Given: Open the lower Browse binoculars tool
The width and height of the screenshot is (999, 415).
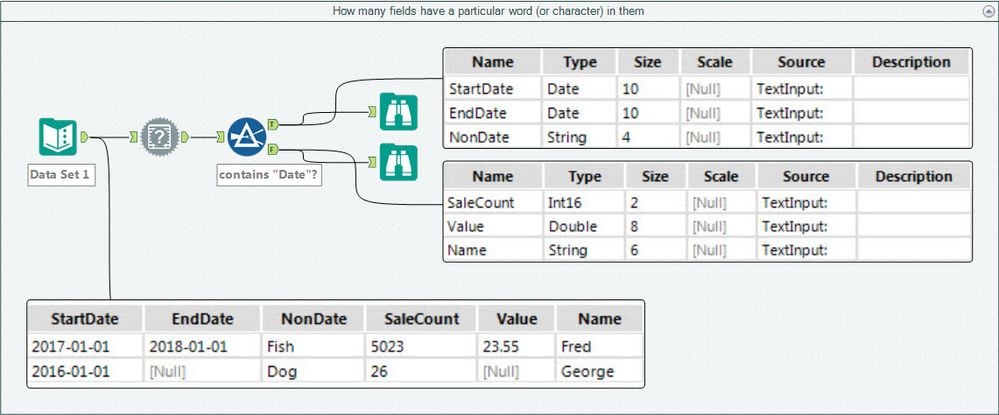Looking at the screenshot, I should point(398,162).
